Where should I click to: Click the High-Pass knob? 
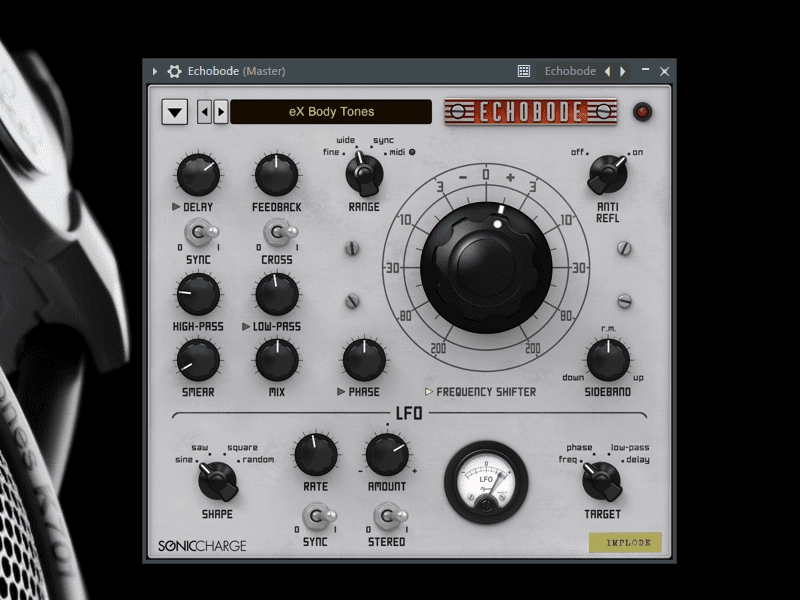coord(198,294)
